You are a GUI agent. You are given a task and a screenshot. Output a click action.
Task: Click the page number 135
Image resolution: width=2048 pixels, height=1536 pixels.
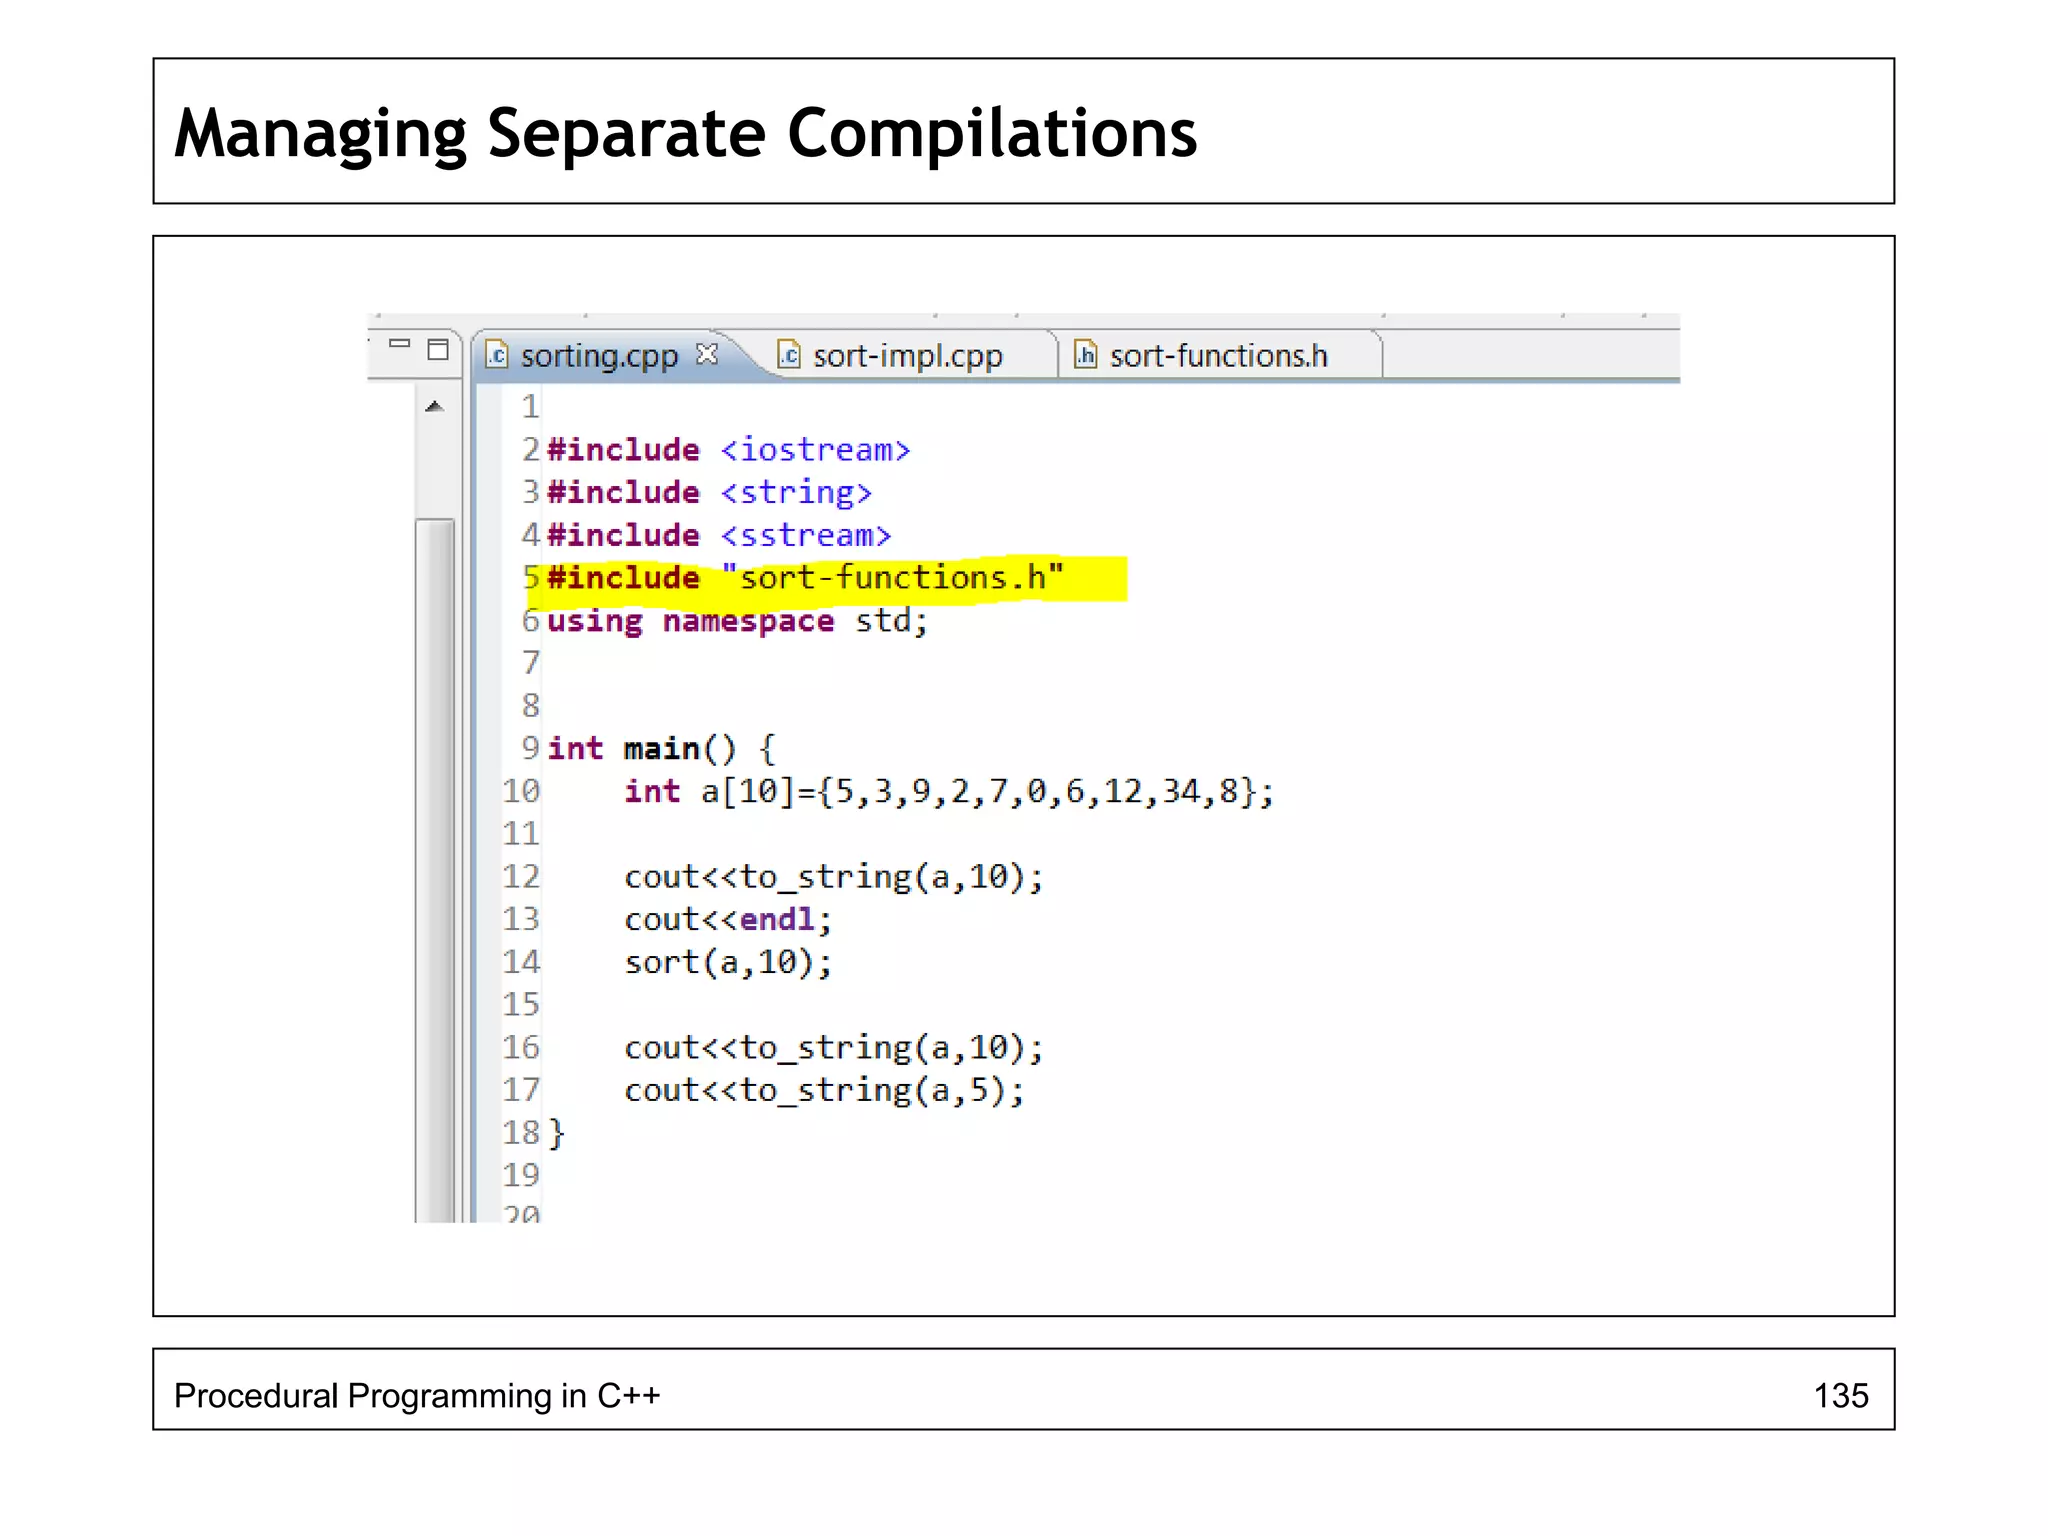coord(1840,1396)
